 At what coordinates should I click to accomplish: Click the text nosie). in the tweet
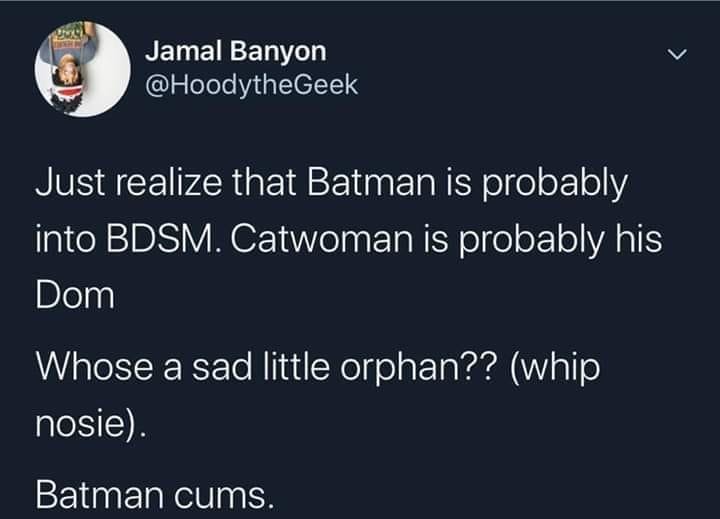pos(90,423)
